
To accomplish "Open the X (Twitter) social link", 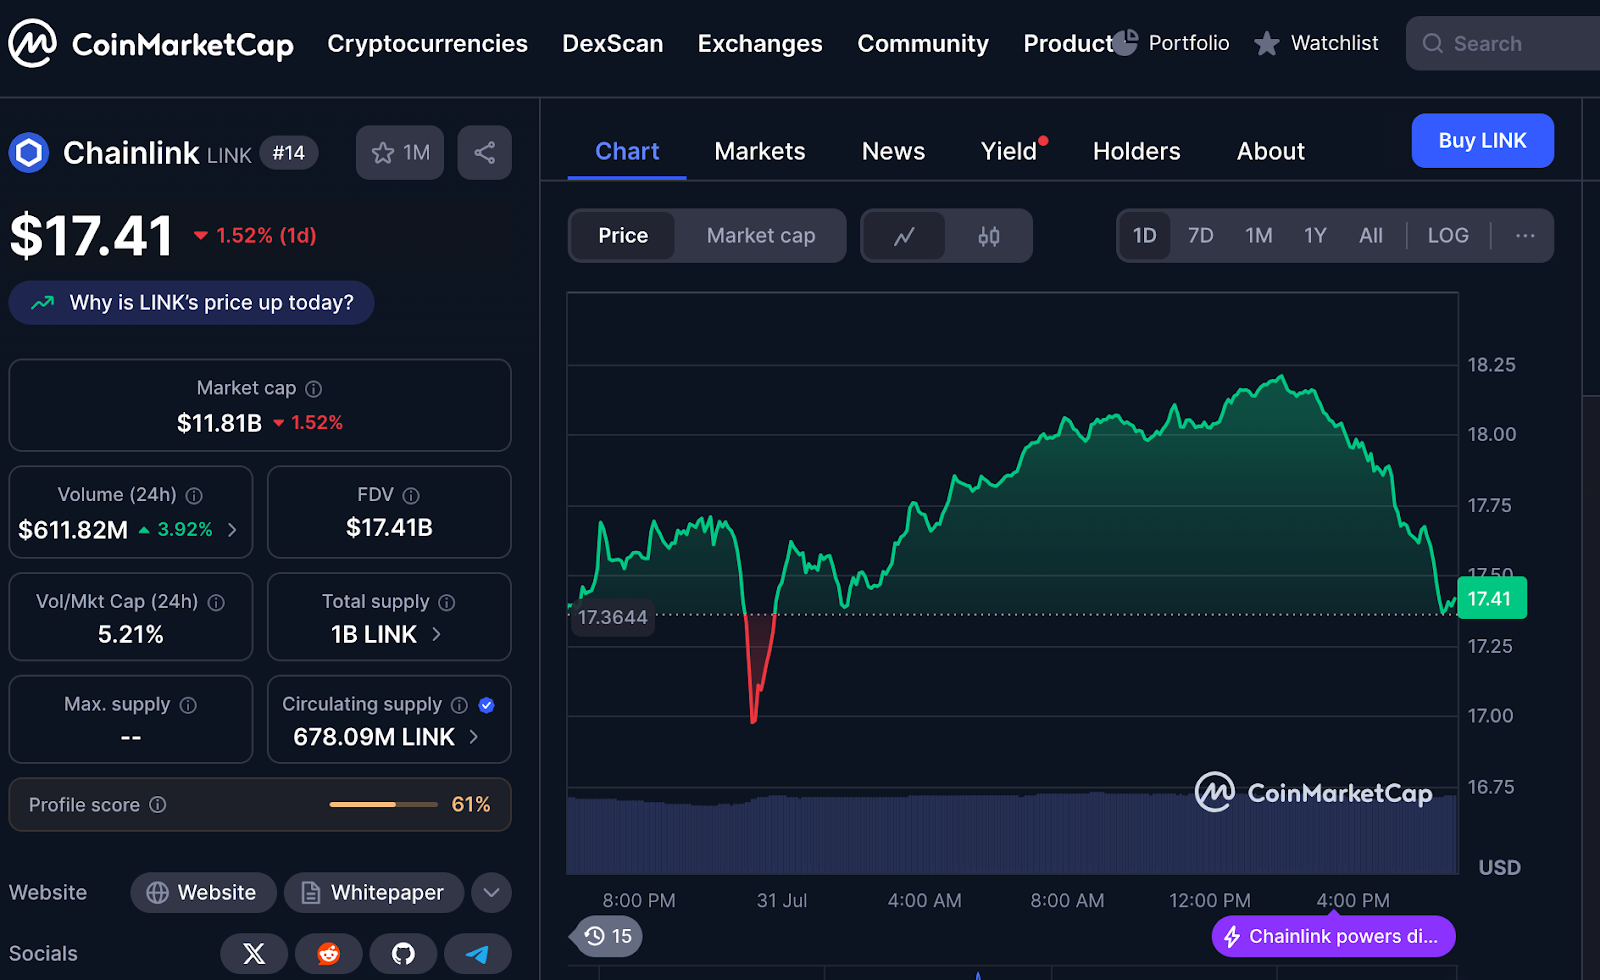I will 254,954.
